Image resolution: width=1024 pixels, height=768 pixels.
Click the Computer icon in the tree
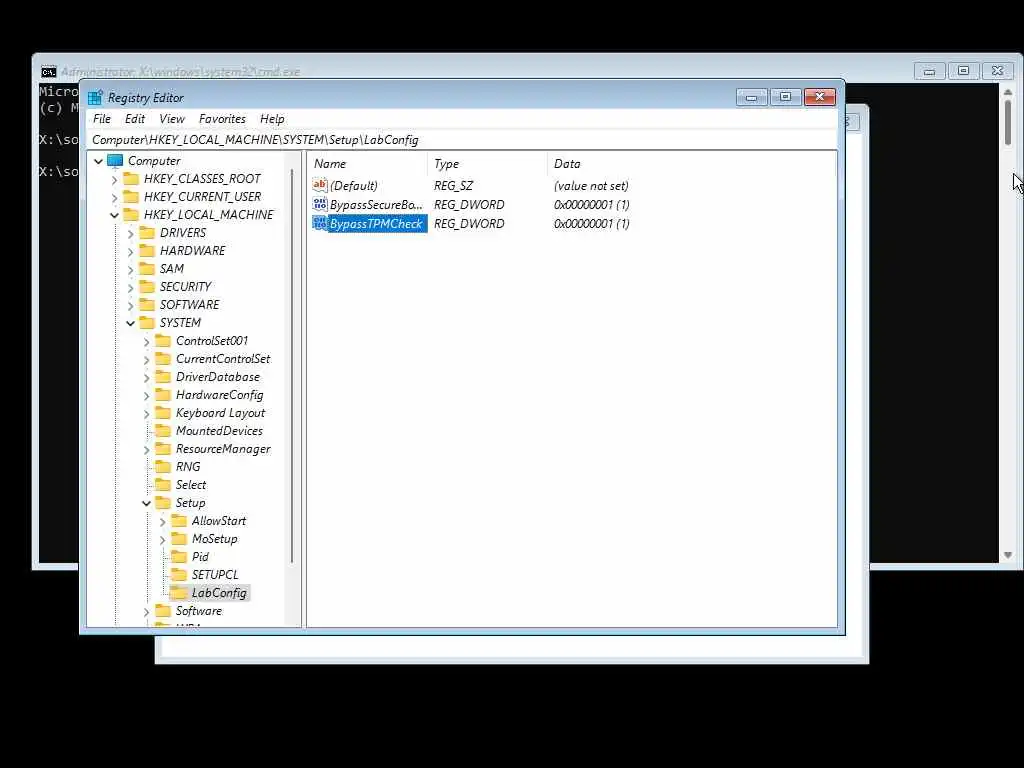[x=116, y=161]
